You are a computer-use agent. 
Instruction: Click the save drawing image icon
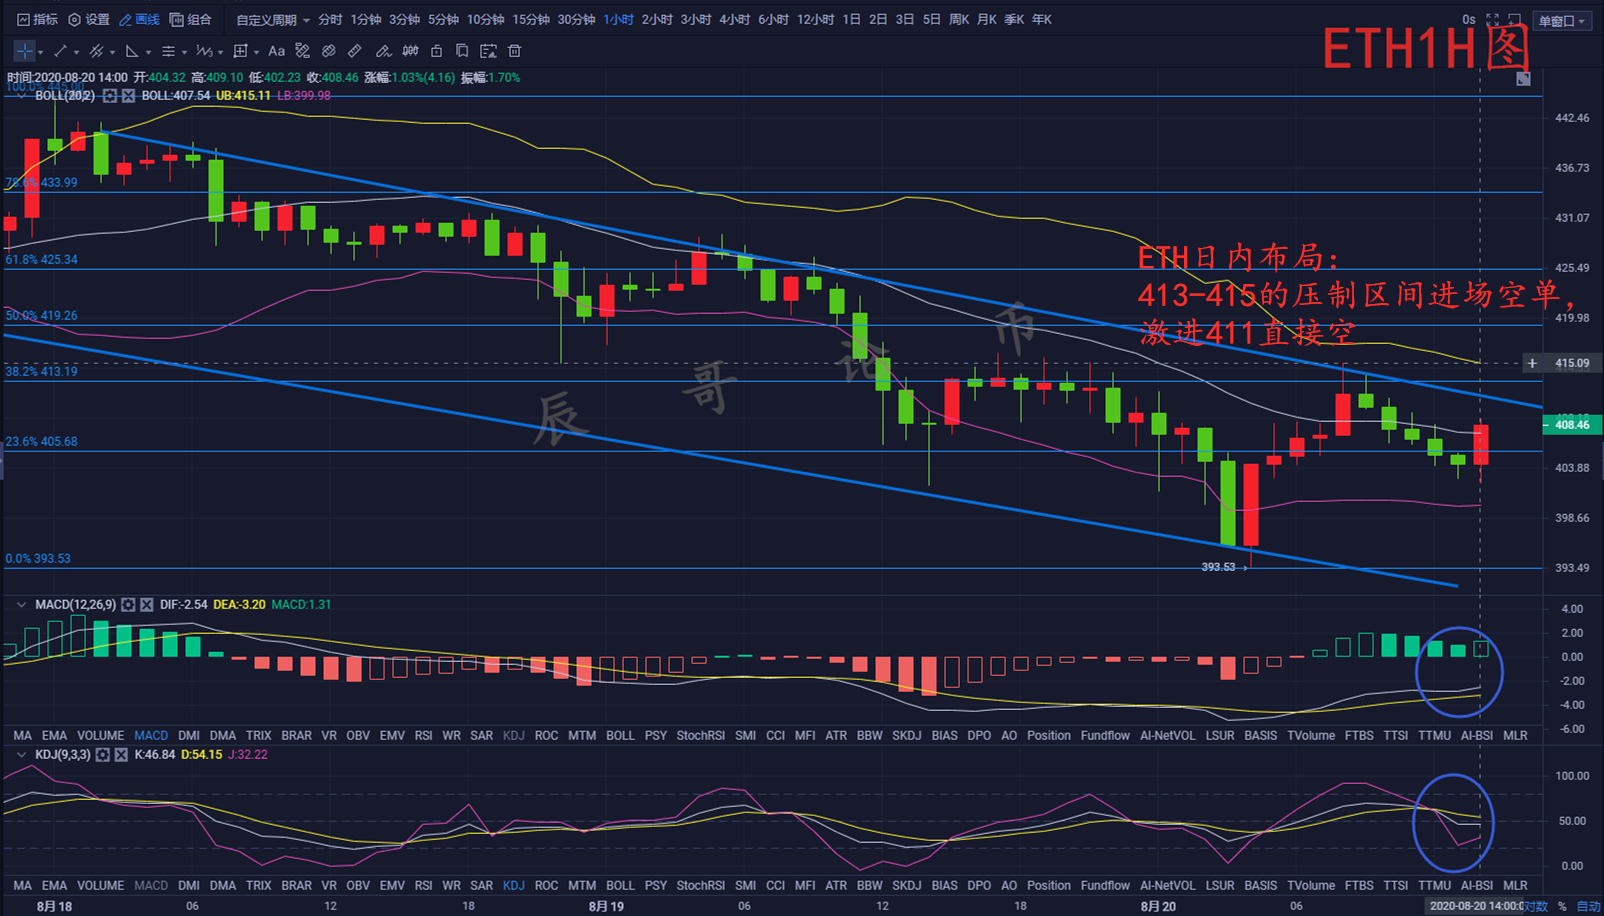(488, 51)
